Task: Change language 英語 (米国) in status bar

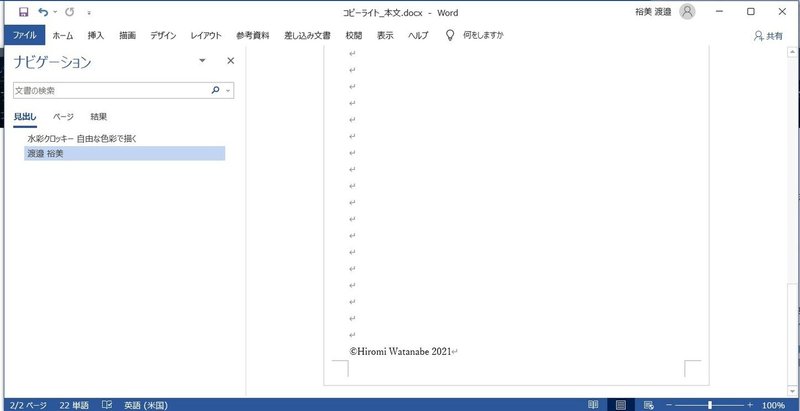Action: 146,405
